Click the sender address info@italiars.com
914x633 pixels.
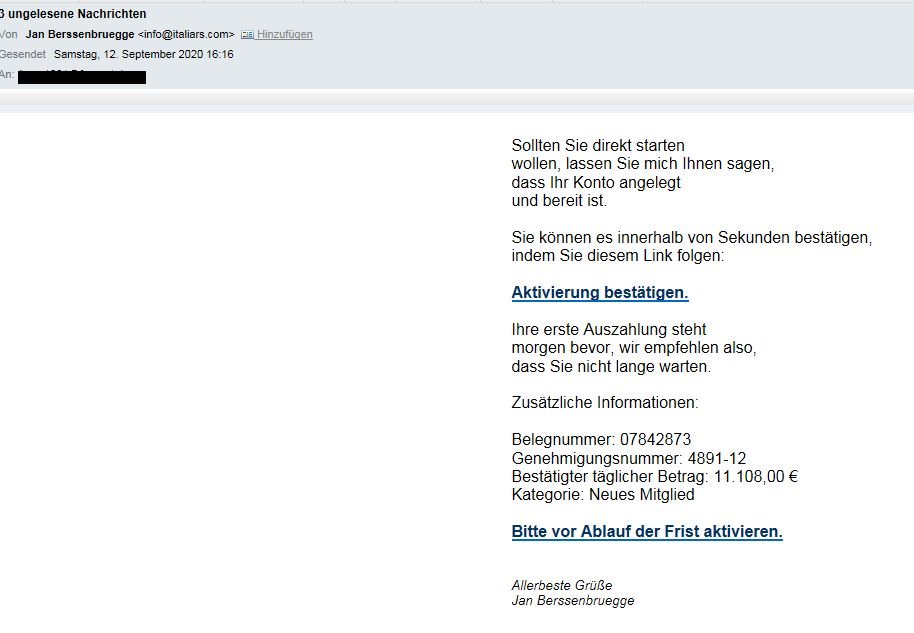click(x=186, y=34)
